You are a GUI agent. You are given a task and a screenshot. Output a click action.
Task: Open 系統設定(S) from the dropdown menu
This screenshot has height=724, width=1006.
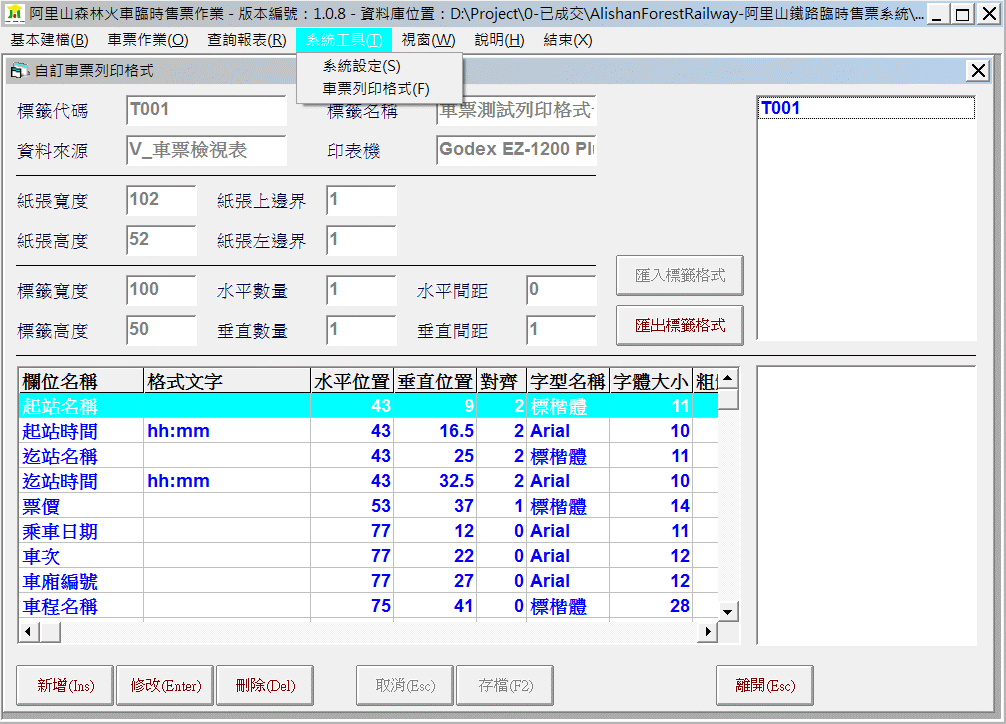361,66
